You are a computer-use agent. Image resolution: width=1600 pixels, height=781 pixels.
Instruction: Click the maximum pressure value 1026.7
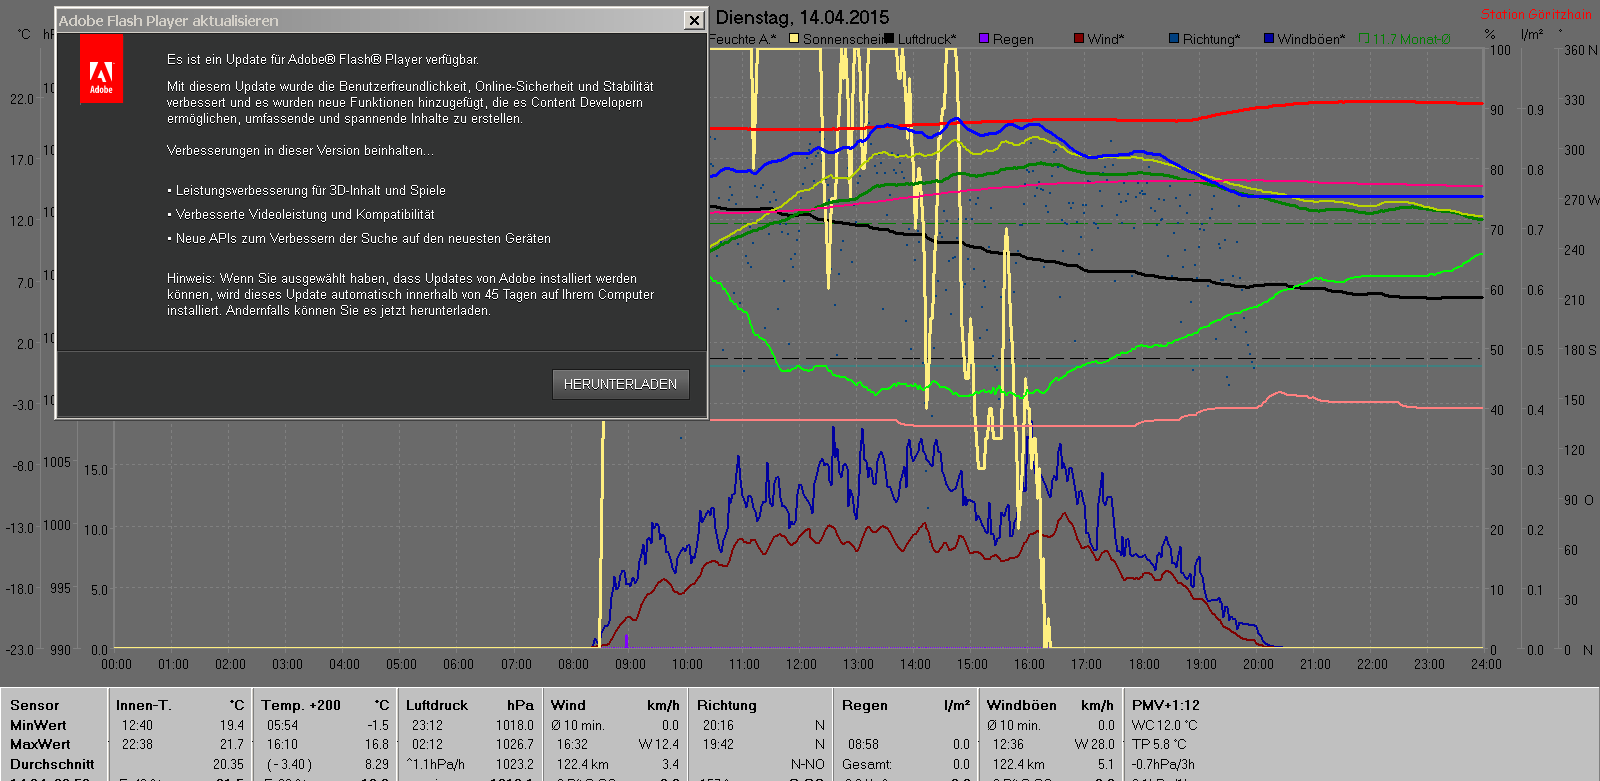(x=515, y=744)
